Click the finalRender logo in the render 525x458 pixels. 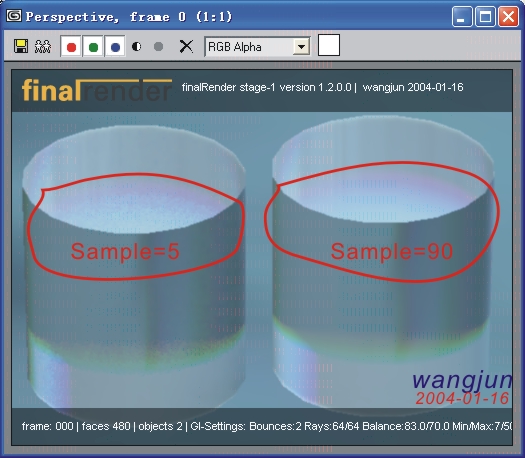tap(97, 90)
